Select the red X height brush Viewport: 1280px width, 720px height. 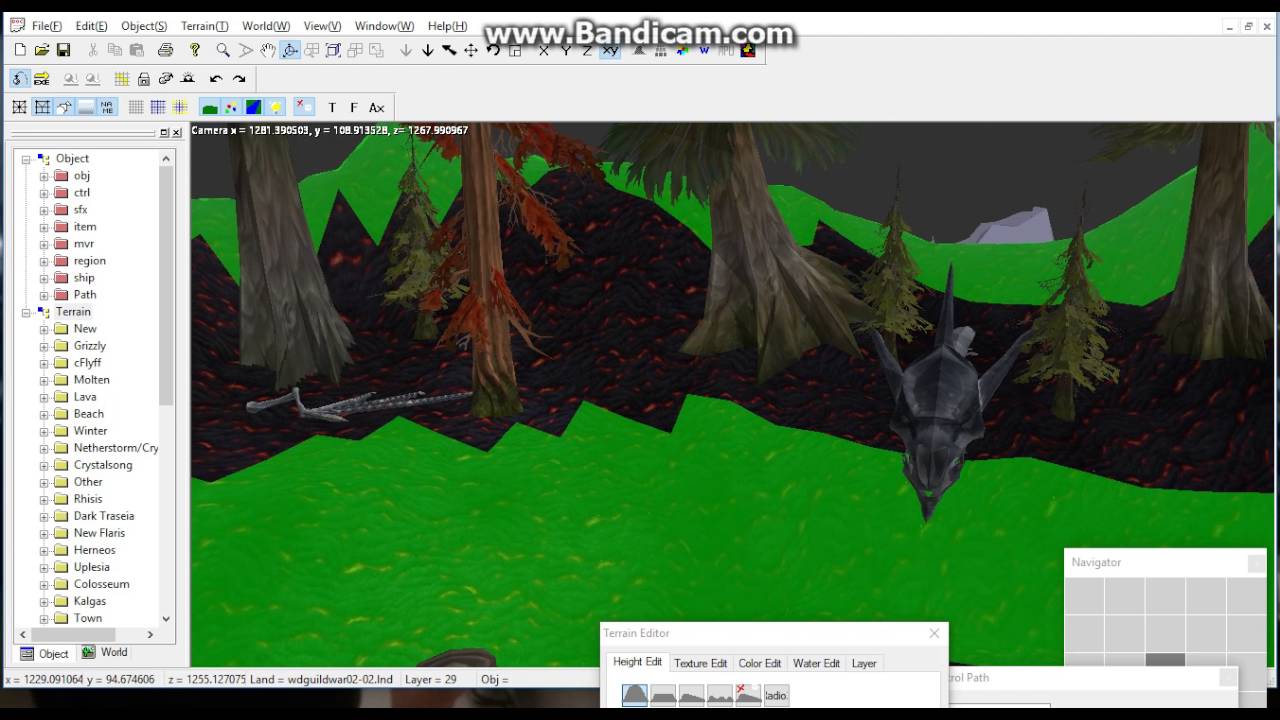tap(748, 695)
